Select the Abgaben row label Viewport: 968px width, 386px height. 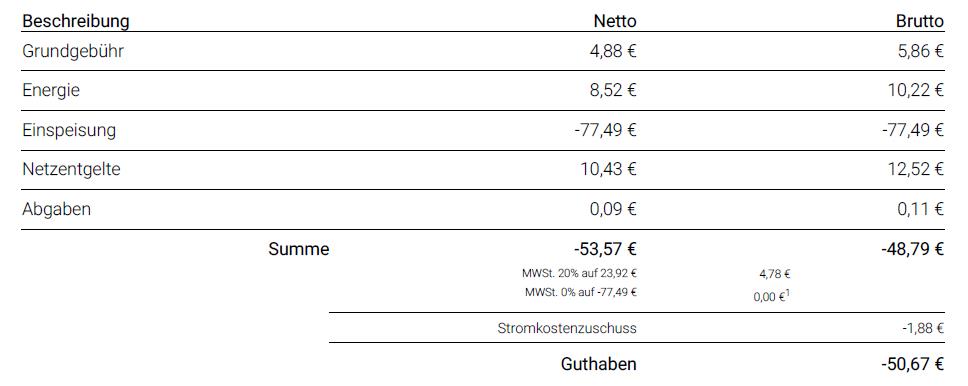click(57, 209)
